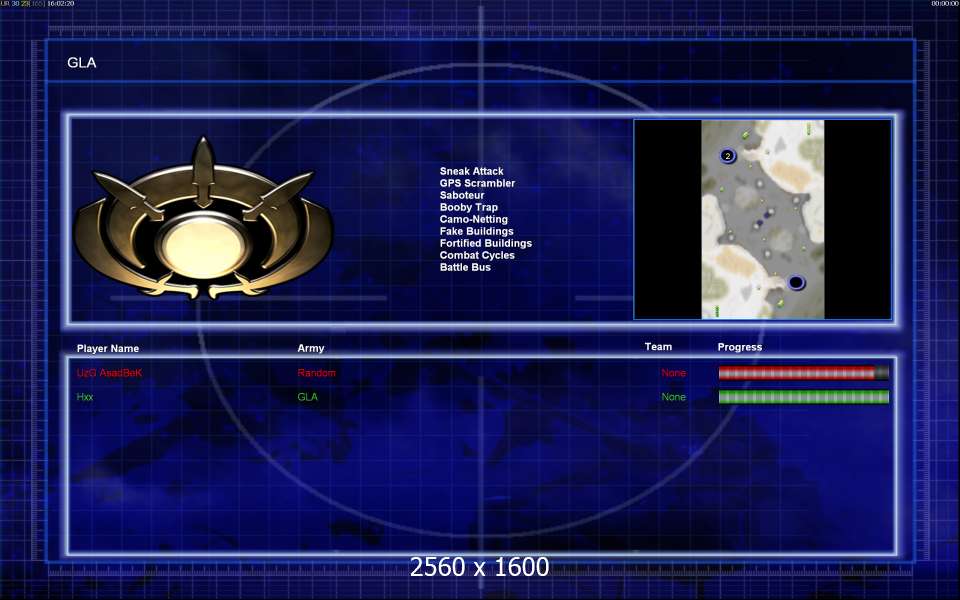Click the Progress column header
Image resolution: width=960 pixels, height=600 pixels.
740,347
